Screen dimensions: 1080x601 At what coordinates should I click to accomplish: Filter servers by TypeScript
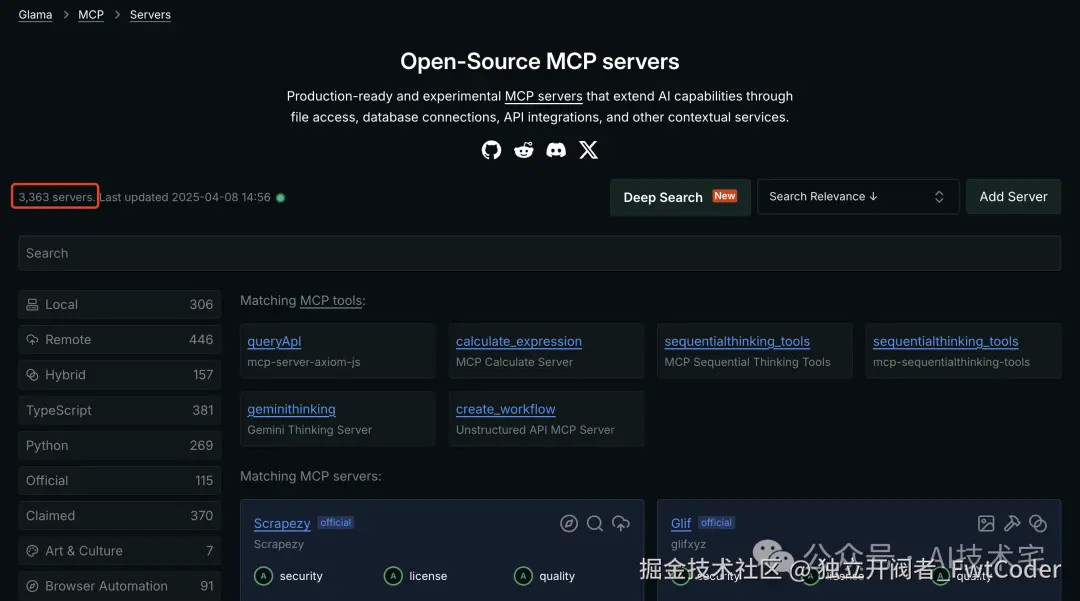(x=120, y=410)
